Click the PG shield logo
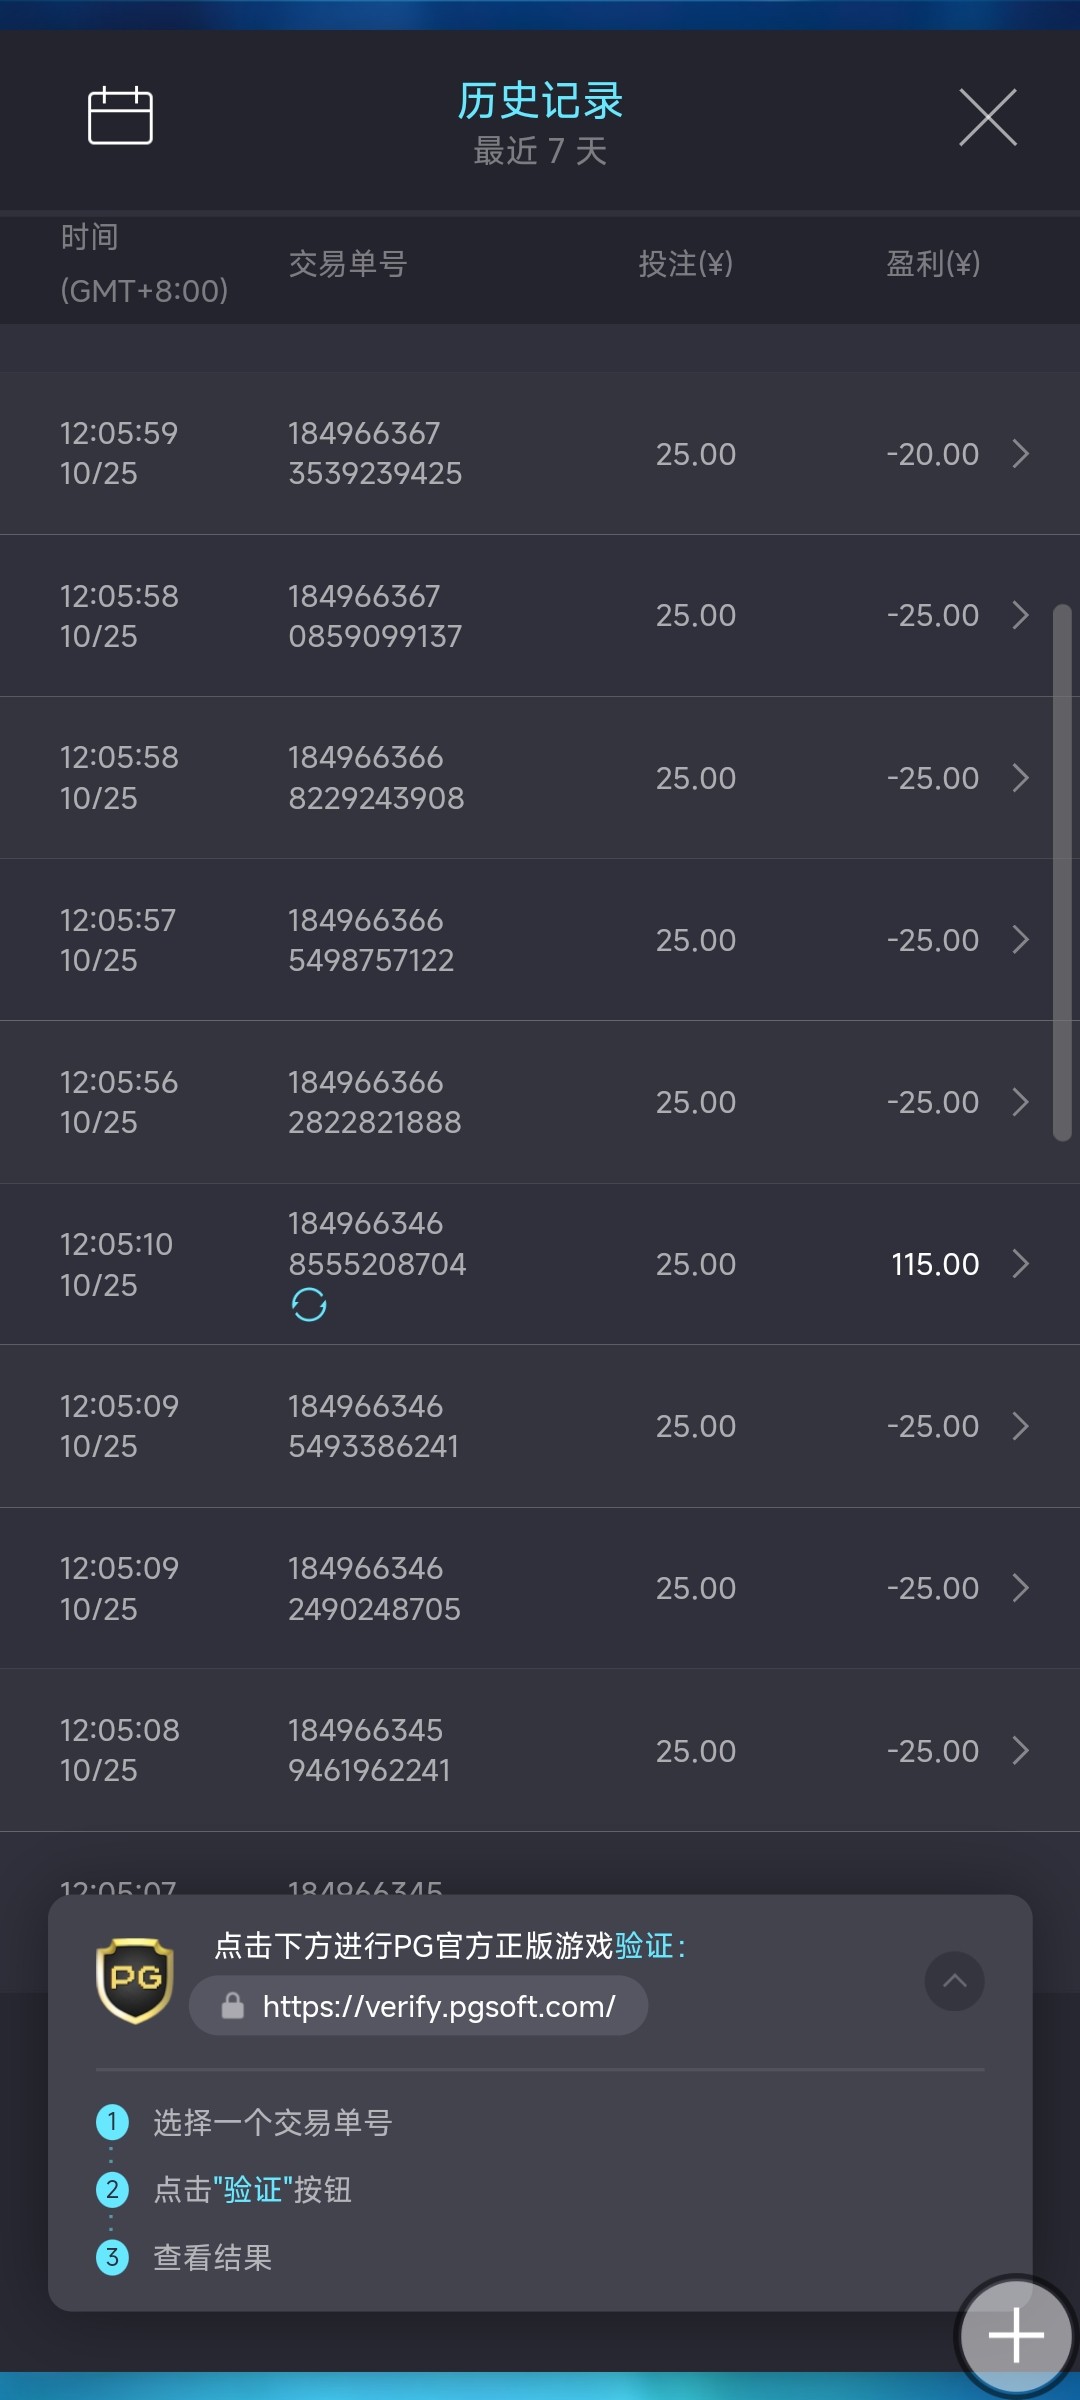This screenshot has width=1080, height=2400. tap(135, 1980)
